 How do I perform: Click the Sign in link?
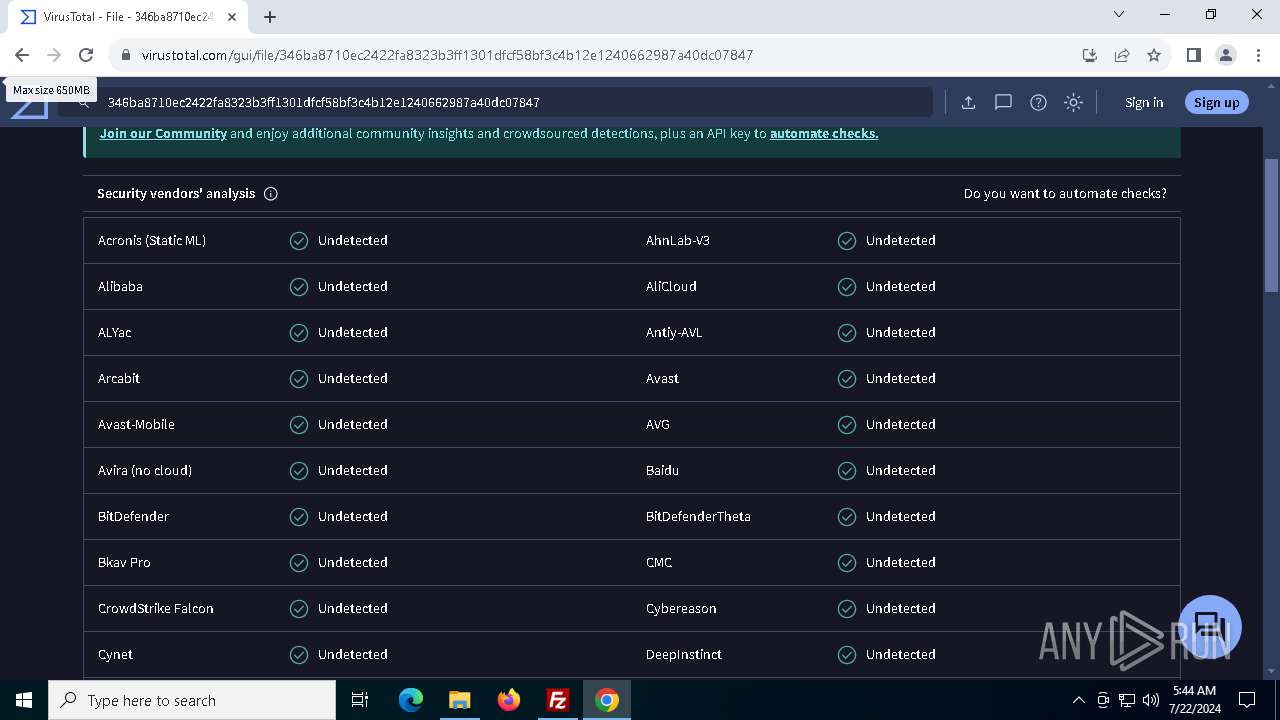(1144, 102)
